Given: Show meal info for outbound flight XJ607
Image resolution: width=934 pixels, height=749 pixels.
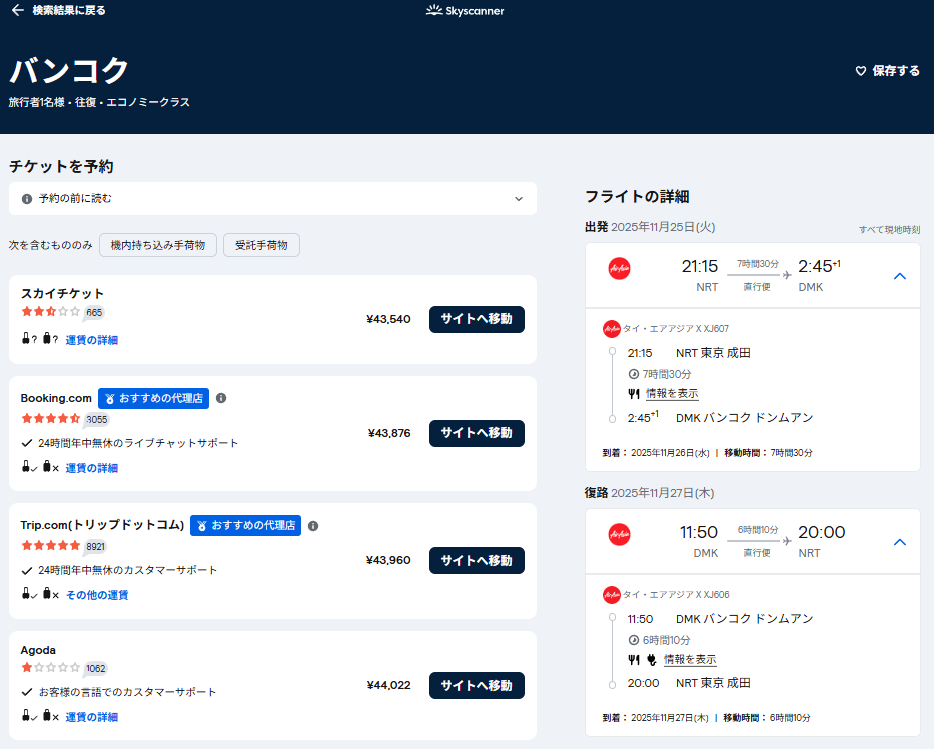Looking at the screenshot, I should click(671, 394).
